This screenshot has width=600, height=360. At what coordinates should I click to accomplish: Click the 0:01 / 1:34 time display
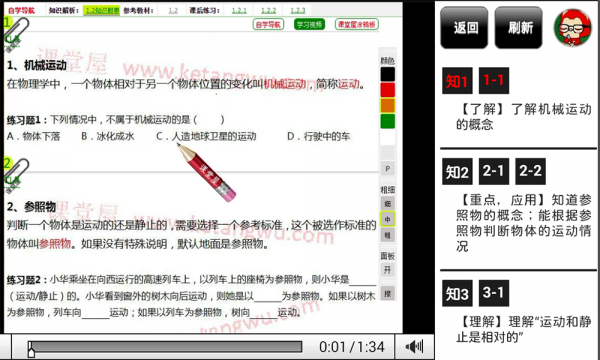352,347
